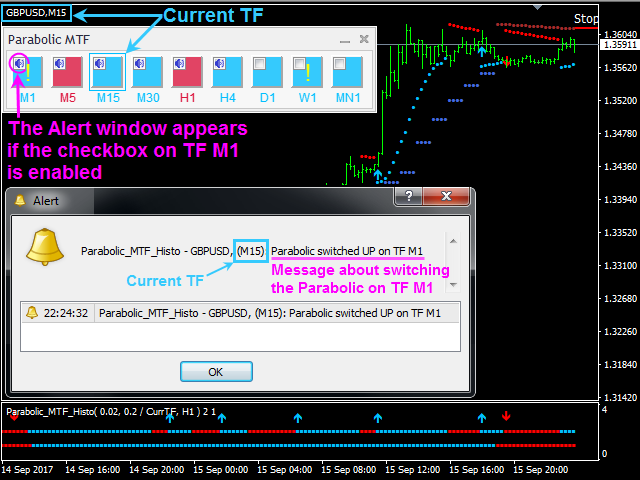Click the MN1 timeframe label
The height and width of the screenshot is (480, 640).
click(348, 98)
